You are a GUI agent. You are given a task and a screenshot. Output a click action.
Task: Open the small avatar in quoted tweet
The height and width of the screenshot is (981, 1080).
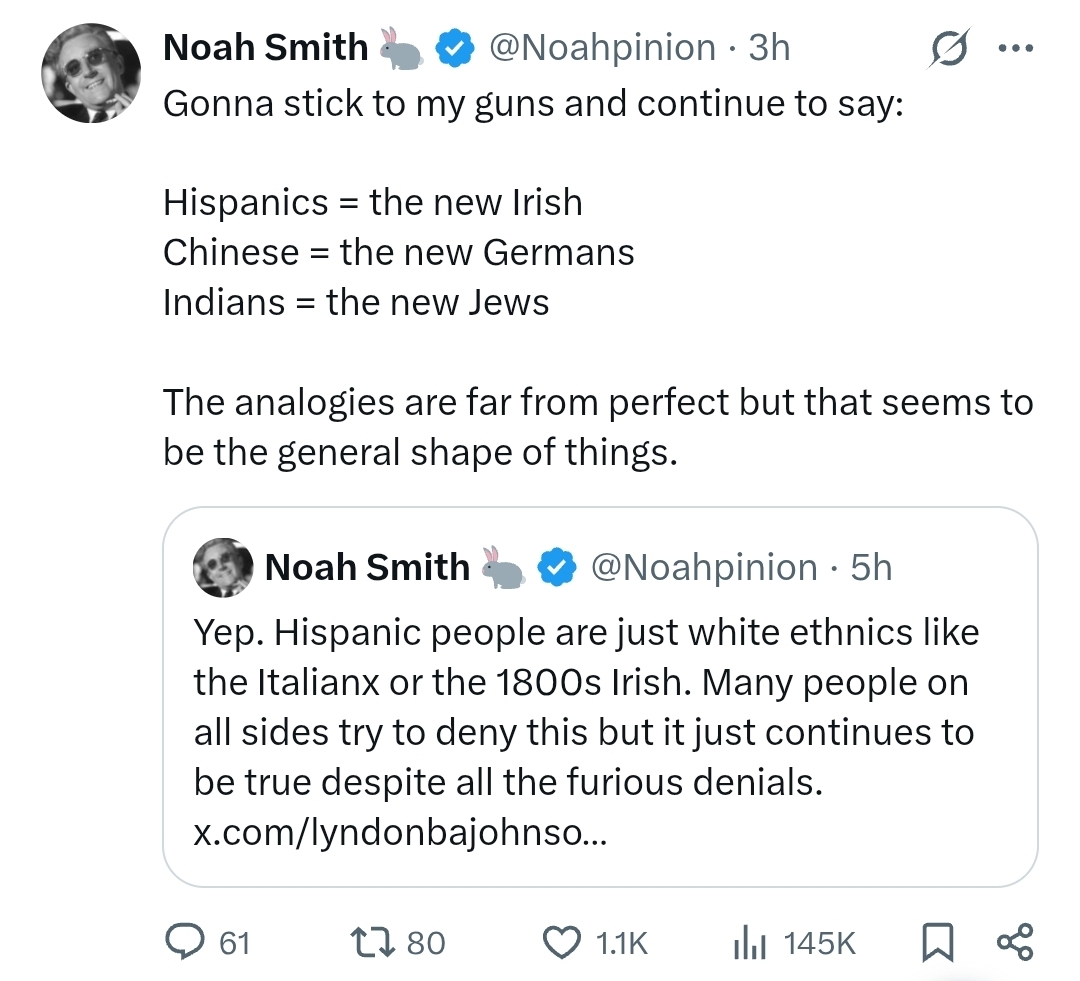(x=221, y=567)
